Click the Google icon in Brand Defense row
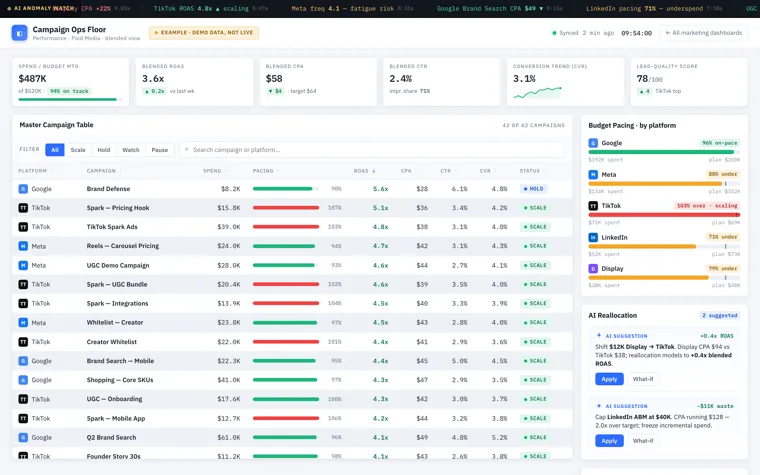Image resolution: width=760 pixels, height=475 pixels. point(23,189)
